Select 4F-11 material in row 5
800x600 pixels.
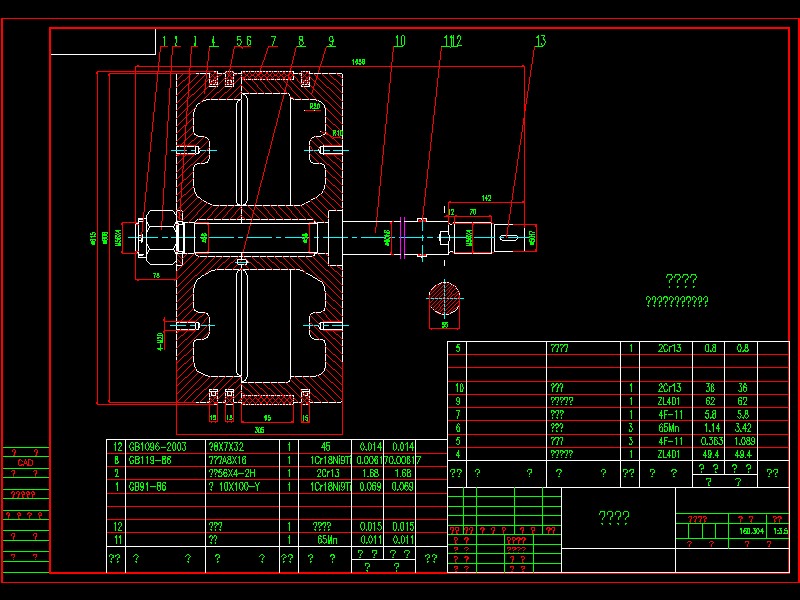[x=669, y=441]
